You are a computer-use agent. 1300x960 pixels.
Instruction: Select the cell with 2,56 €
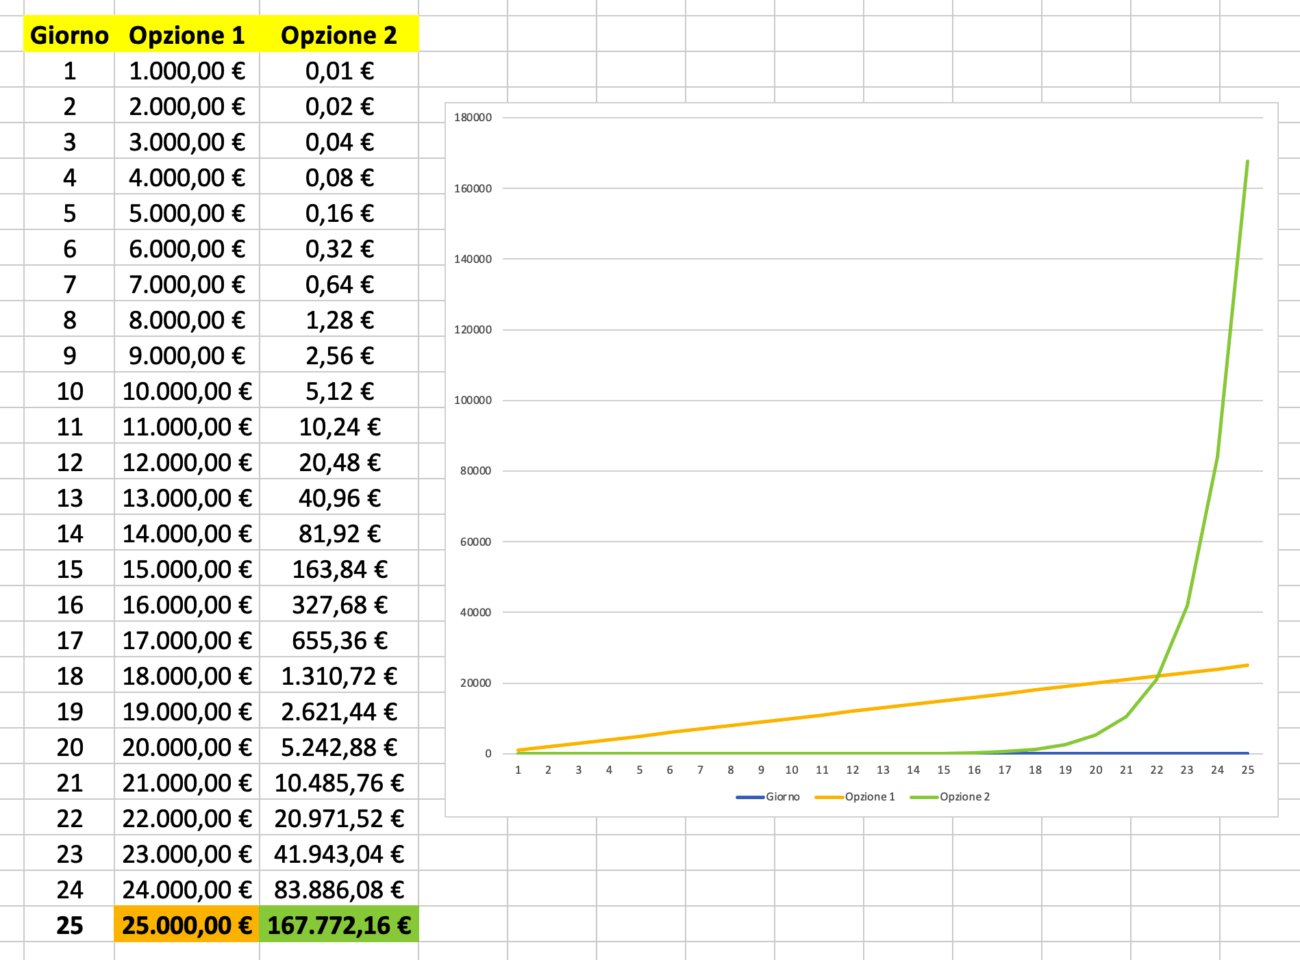pos(339,355)
